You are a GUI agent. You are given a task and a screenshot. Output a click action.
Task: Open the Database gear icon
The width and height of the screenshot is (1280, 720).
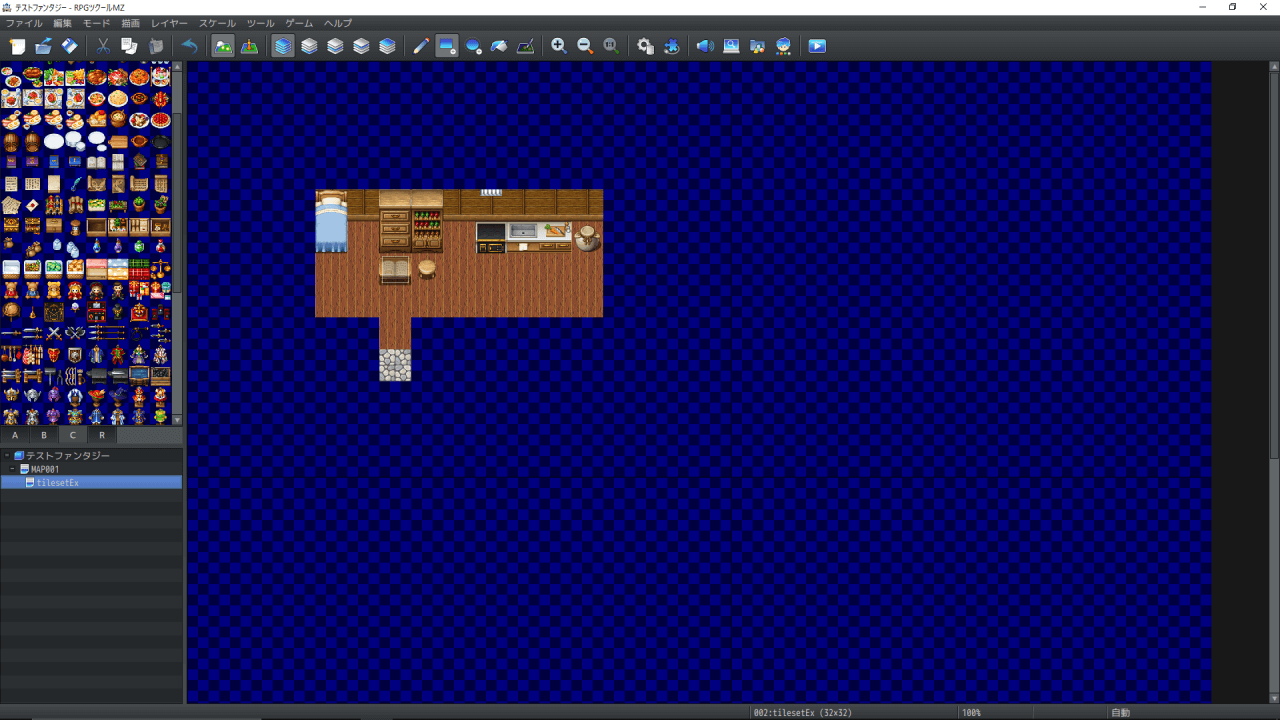click(x=645, y=46)
